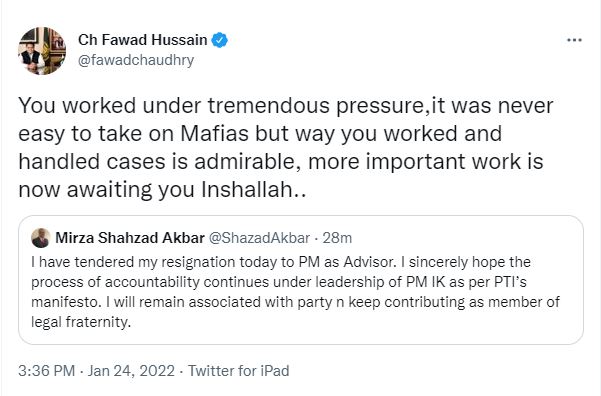The width and height of the screenshot is (601, 396).
Task: Click 'Inshallah..' at the tweet's end
Action: [x=254, y=189]
